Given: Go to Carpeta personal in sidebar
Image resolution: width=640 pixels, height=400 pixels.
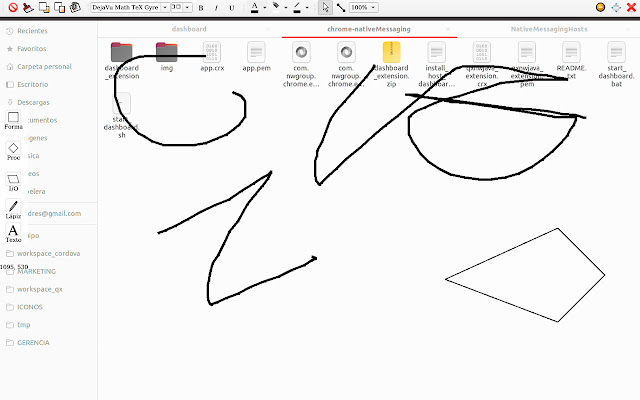Looking at the screenshot, I should click(43, 65).
